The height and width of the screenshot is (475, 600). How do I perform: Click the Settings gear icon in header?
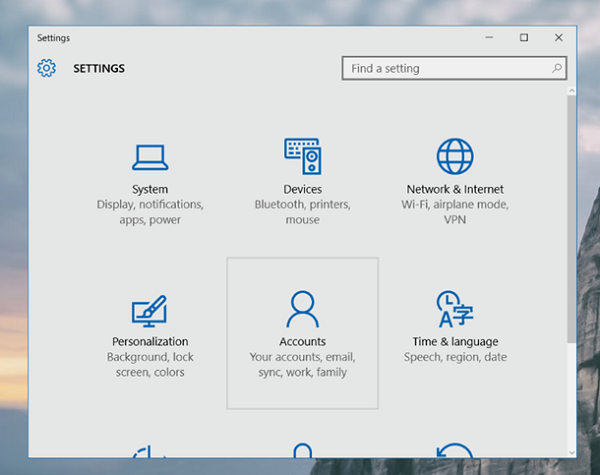pos(46,69)
